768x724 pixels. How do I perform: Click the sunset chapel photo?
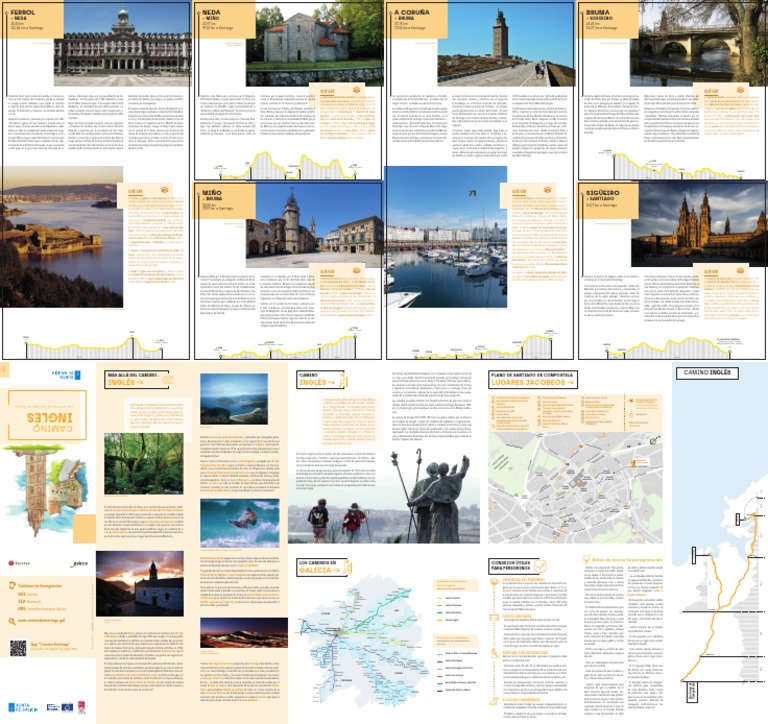pos(140,583)
